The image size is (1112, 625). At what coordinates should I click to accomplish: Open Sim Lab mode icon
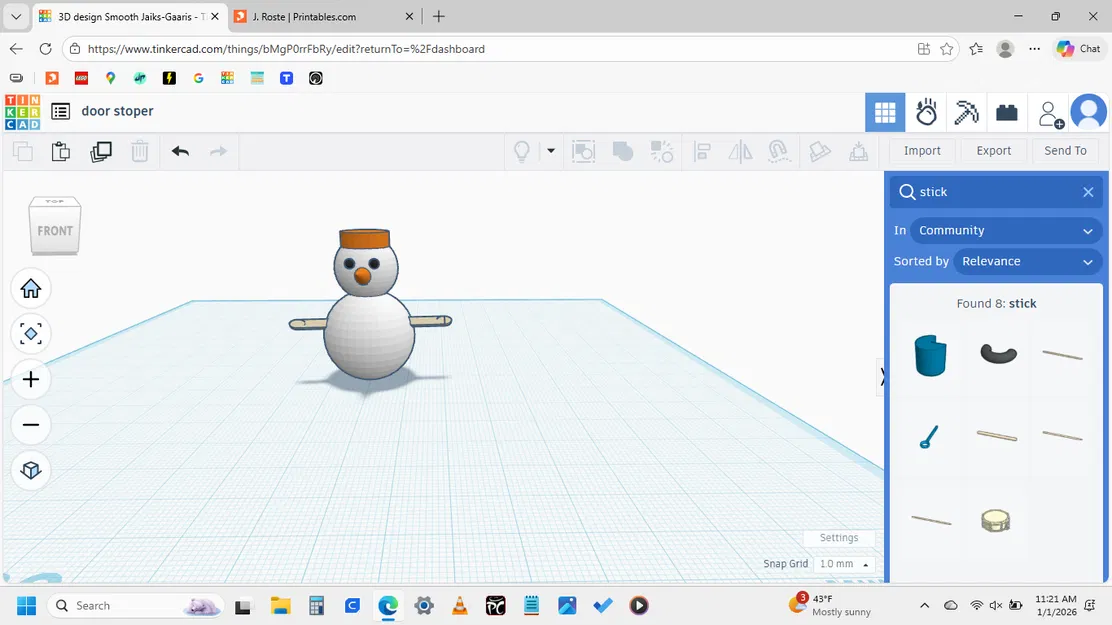[926, 112]
